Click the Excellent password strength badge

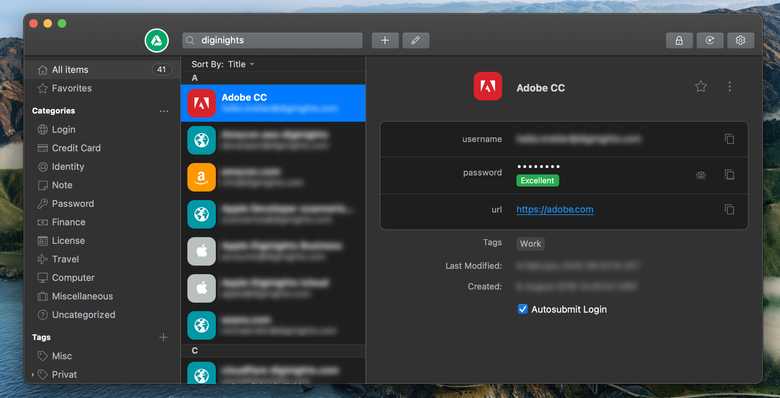coord(537,181)
